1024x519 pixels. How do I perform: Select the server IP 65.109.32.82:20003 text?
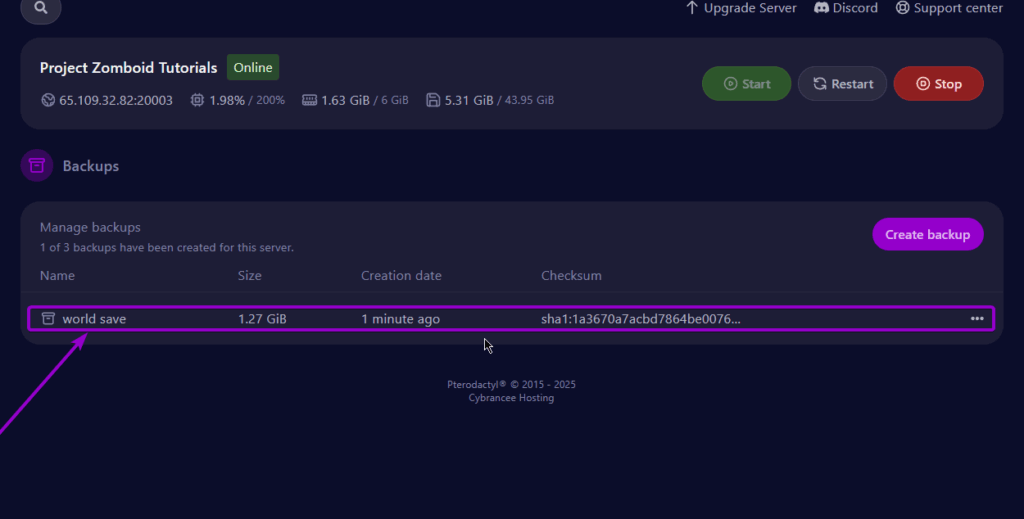[116, 101]
